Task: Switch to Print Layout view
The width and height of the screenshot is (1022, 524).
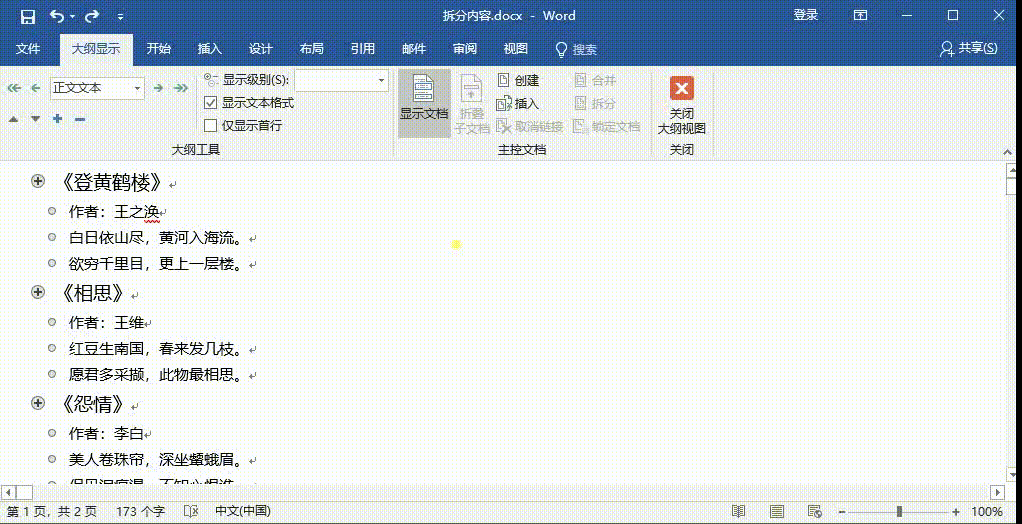Action: coord(776,512)
